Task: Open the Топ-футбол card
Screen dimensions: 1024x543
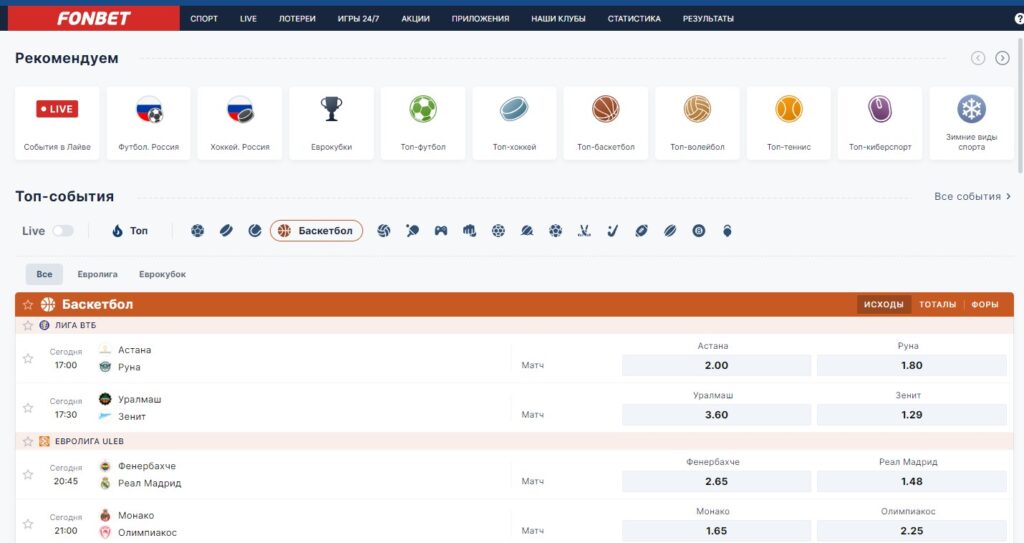Action: click(423, 123)
